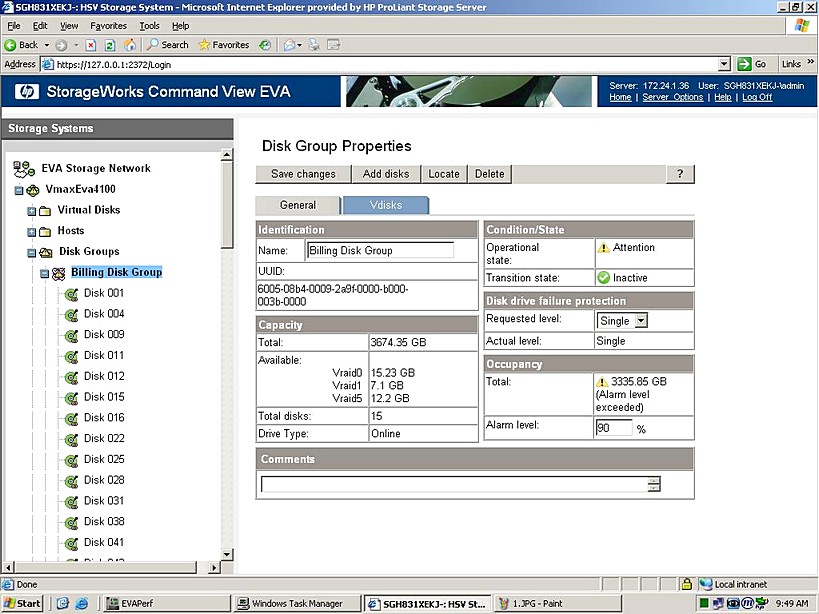
Task: Open the View menu
Action: [69, 26]
